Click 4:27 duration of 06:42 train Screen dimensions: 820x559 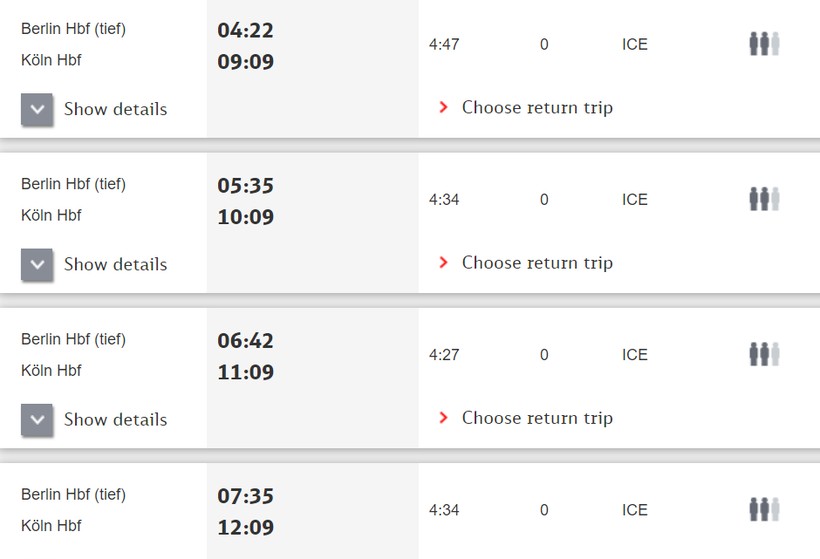pos(444,354)
